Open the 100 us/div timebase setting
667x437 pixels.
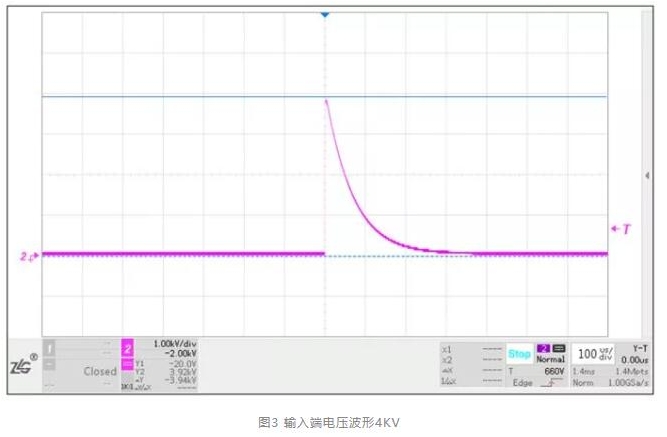point(588,353)
